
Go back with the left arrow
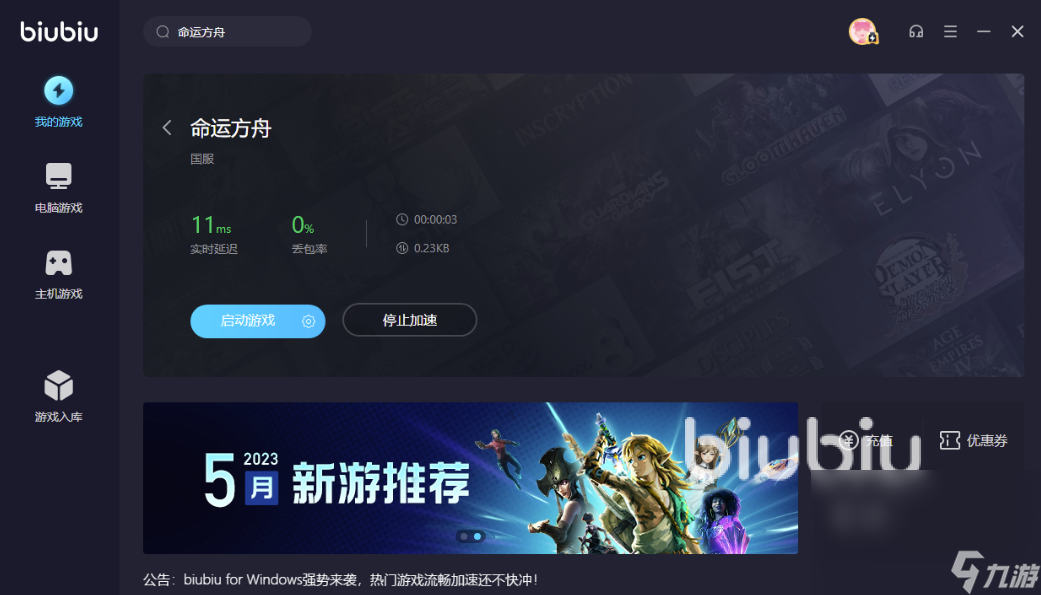(167, 128)
